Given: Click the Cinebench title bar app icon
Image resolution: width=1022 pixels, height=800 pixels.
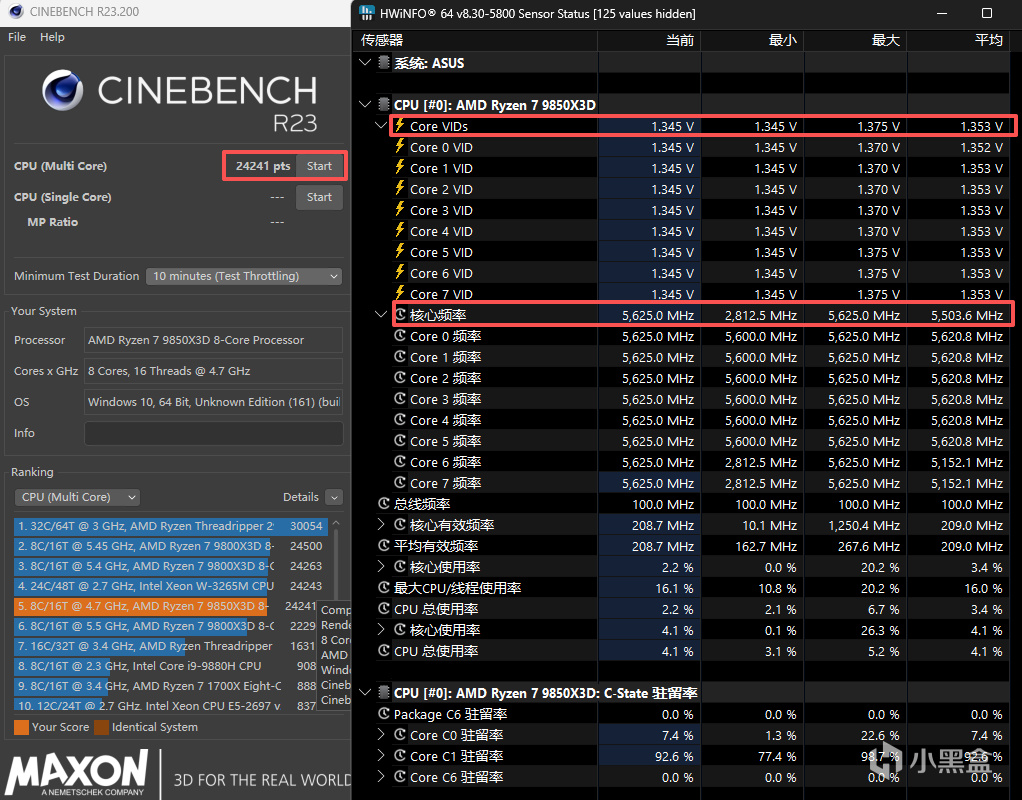Looking at the screenshot, I should click(x=16, y=12).
